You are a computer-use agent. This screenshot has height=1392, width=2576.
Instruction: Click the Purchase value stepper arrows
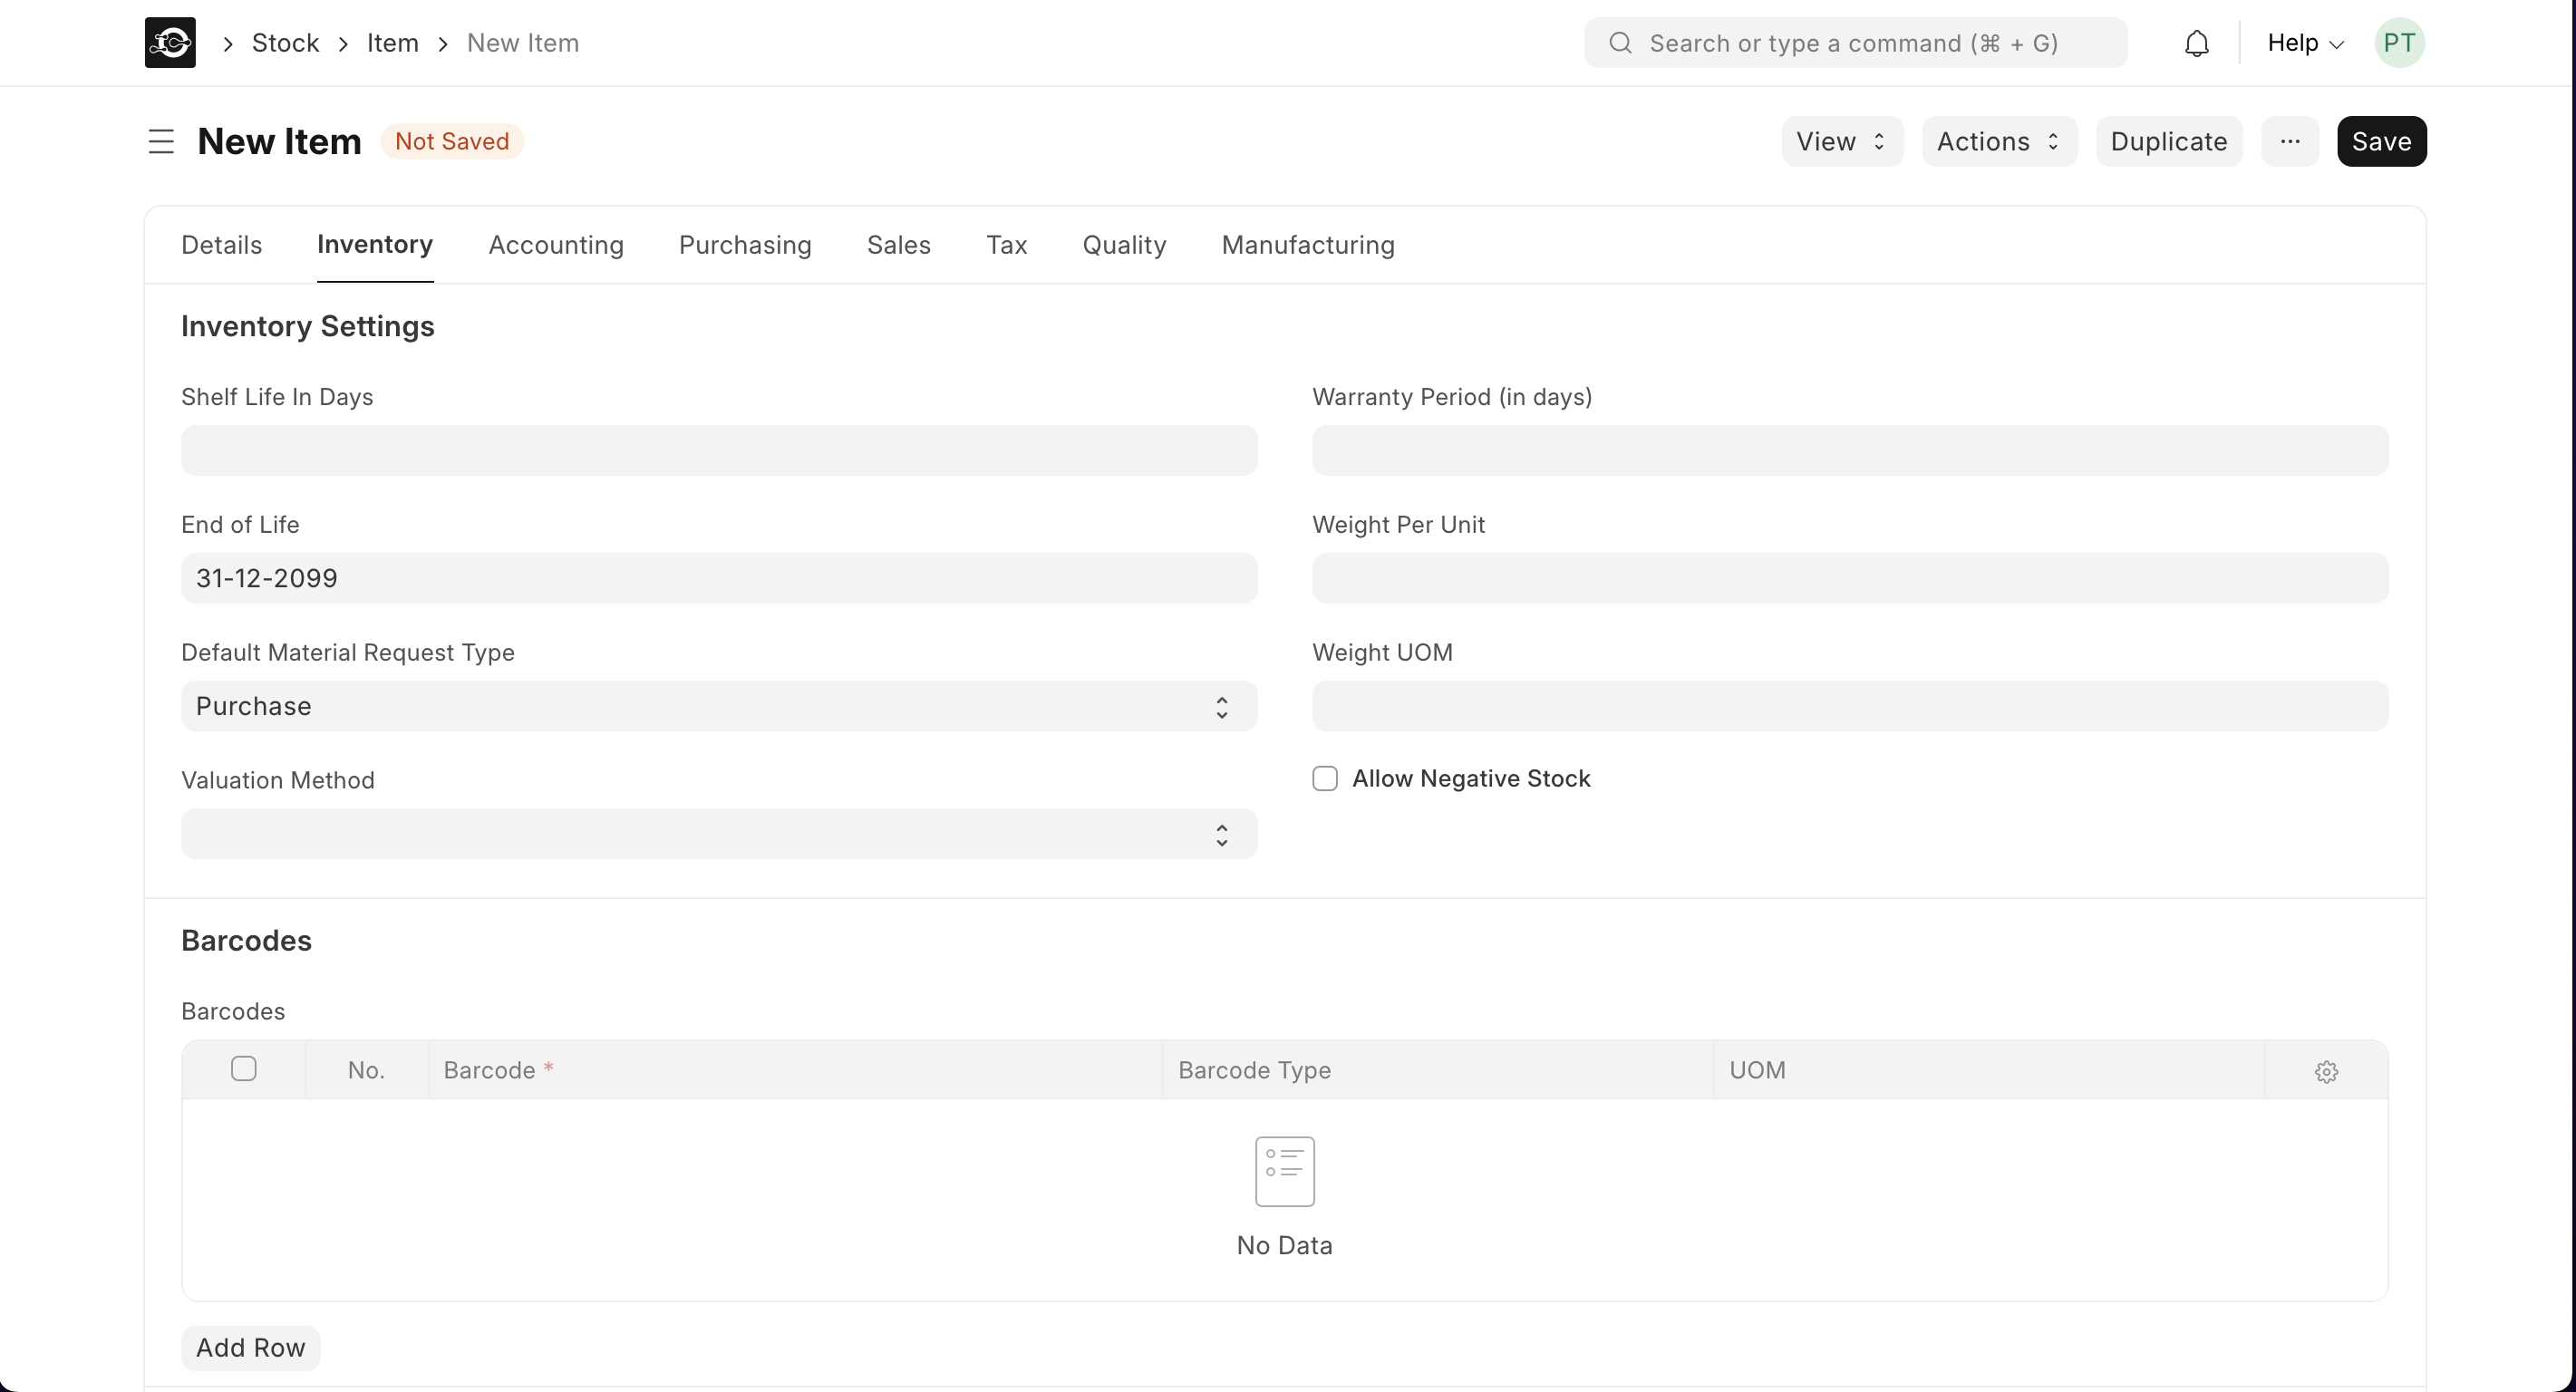click(x=1221, y=706)
